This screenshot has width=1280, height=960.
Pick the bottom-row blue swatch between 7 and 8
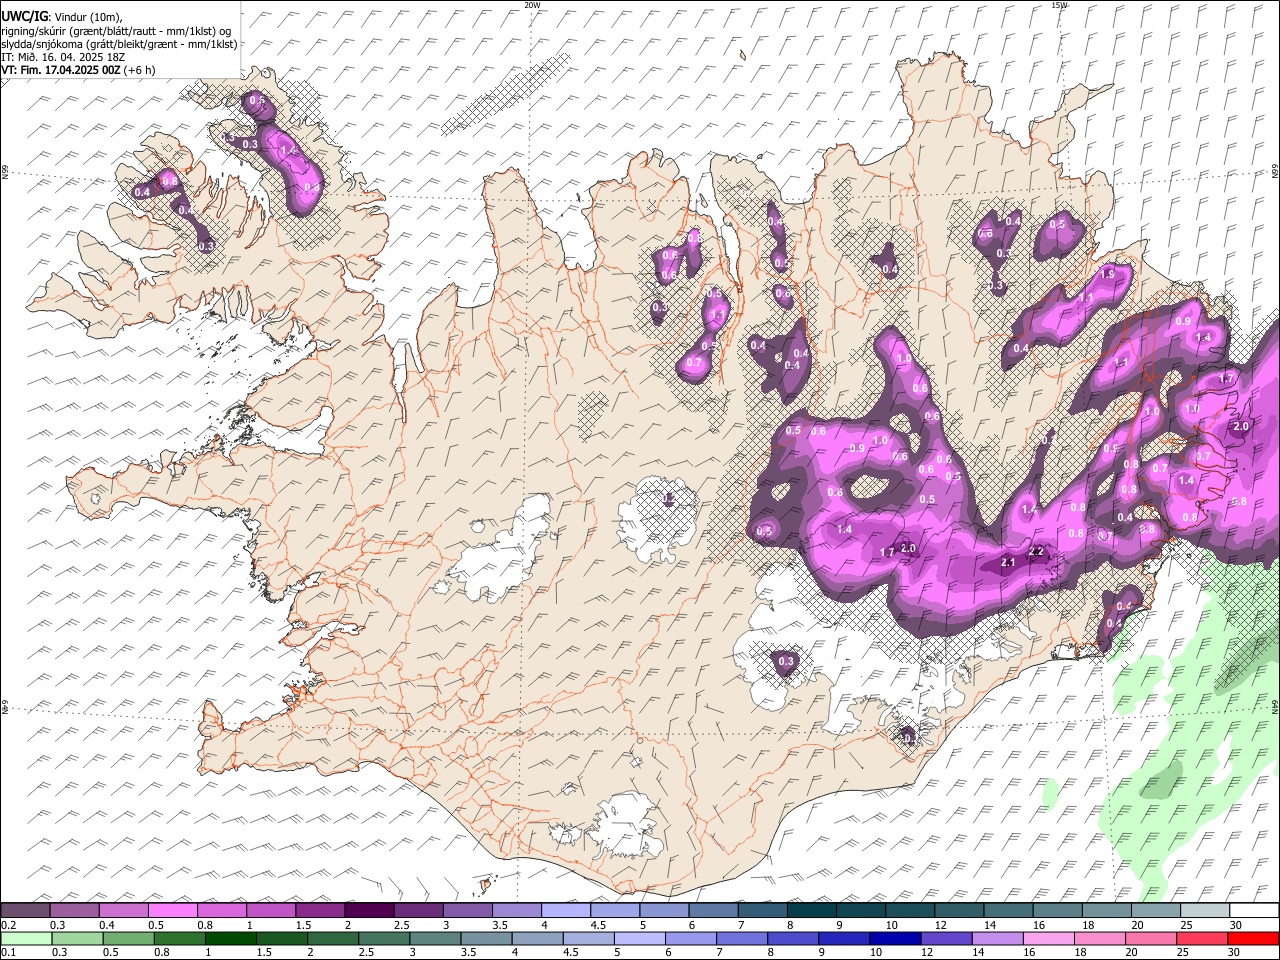740,938
